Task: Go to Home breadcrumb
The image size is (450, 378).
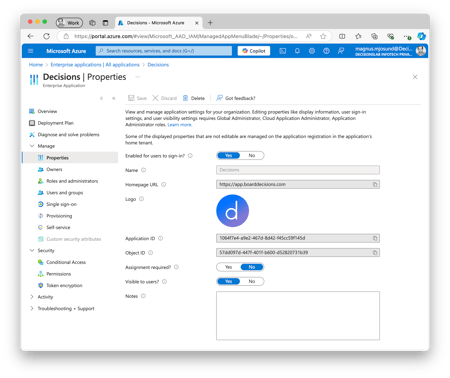Action: pos(36,65)
